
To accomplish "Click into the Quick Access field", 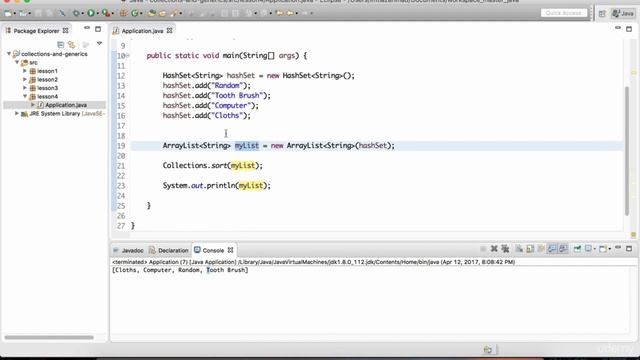I will pyautogui.click(x=564, y=13).
